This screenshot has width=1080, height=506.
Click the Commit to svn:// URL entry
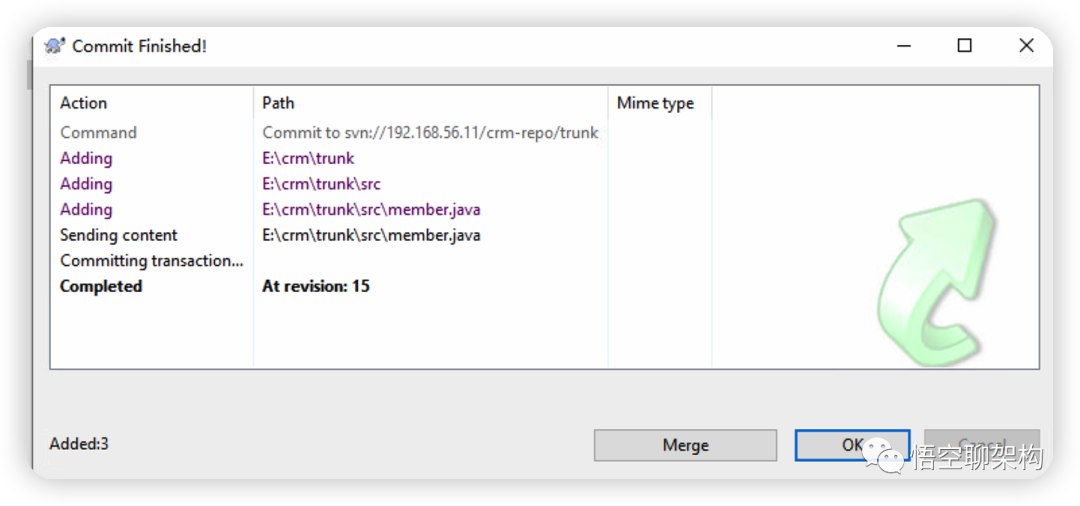click(430, 133)
